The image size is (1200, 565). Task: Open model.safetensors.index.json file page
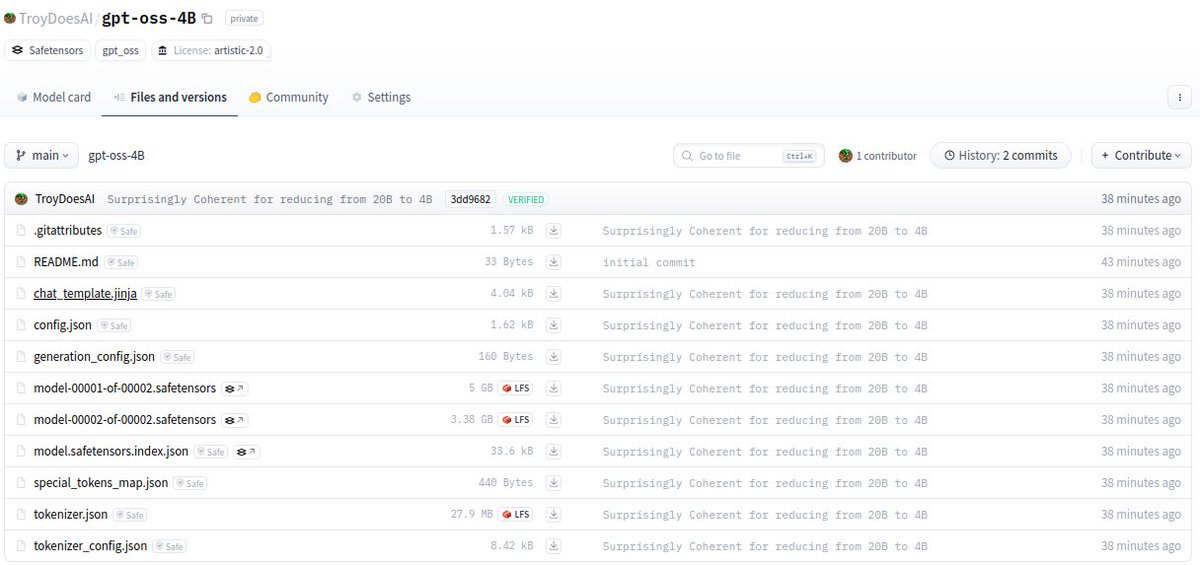[111, 451]
